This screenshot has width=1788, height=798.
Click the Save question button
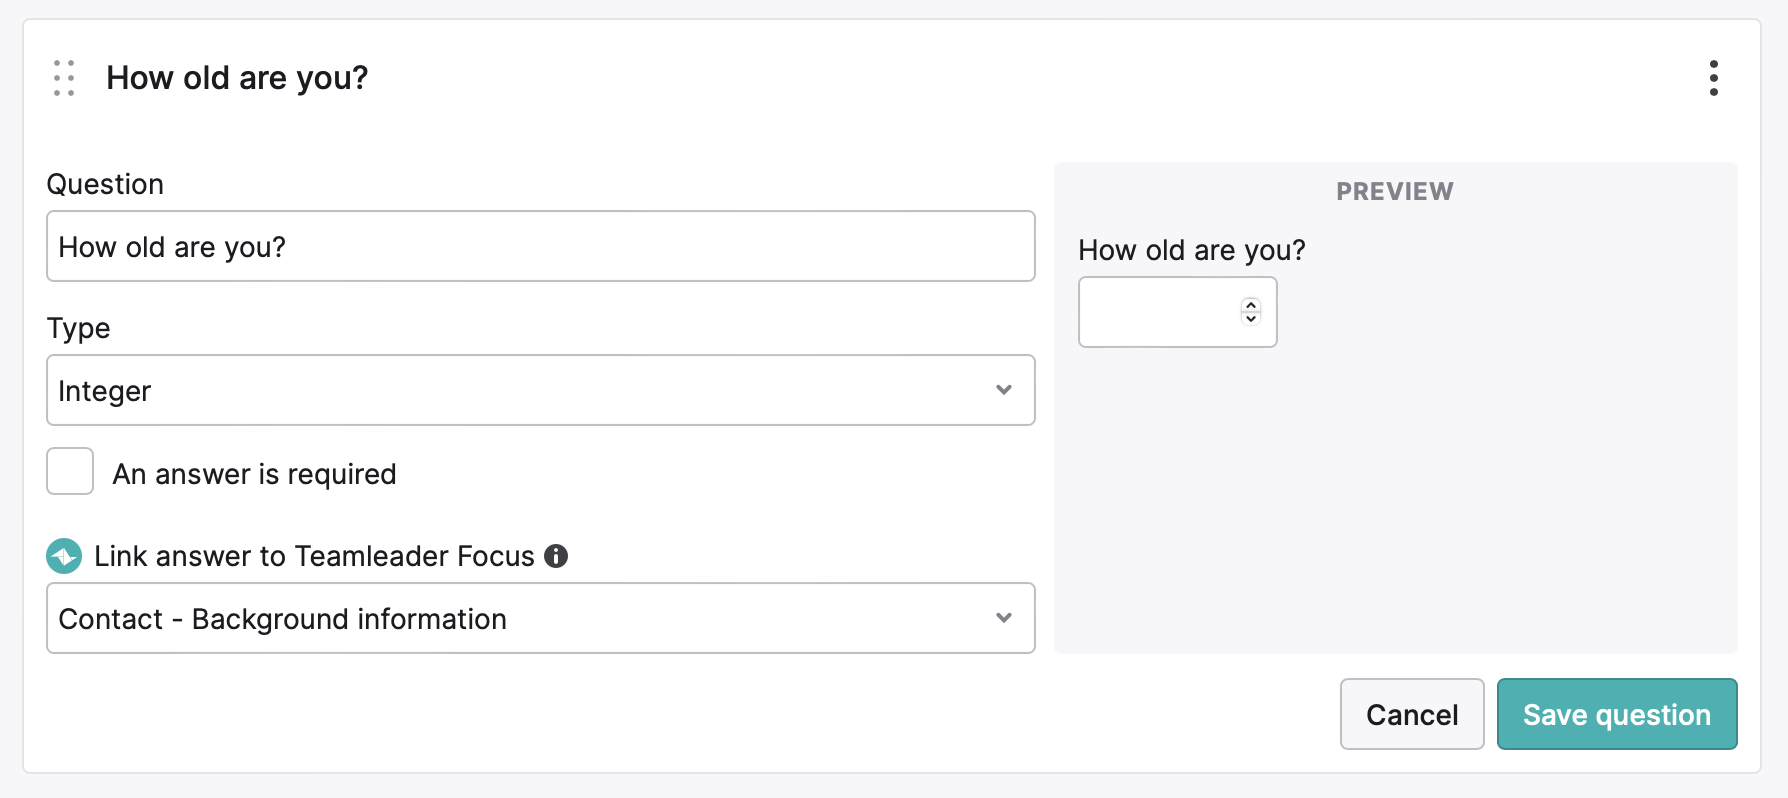[1617, 714]
